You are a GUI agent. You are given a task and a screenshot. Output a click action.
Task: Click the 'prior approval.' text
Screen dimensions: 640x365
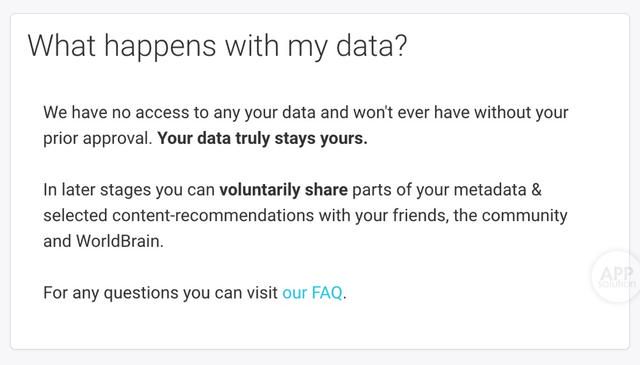coord(98,138)
